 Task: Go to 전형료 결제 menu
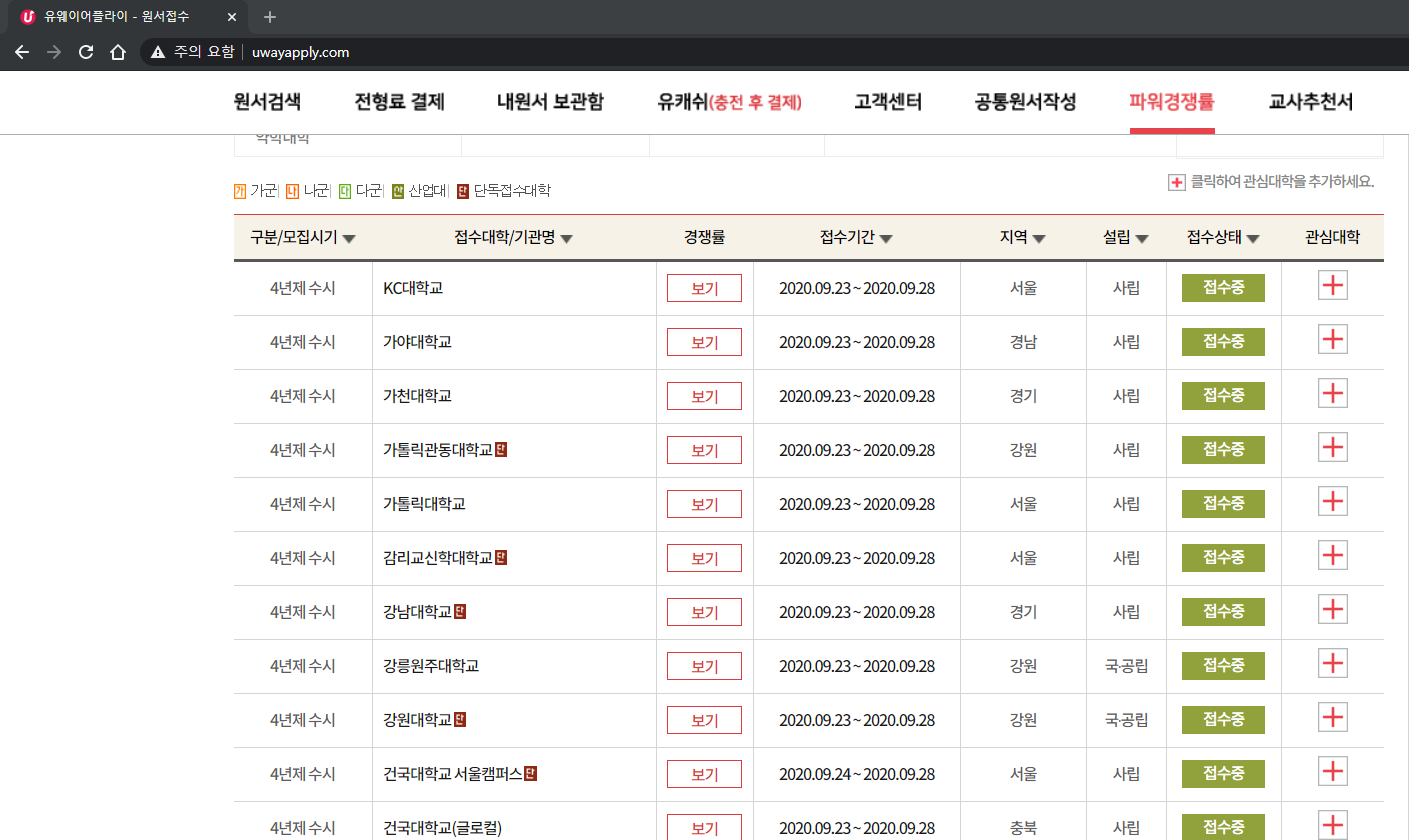pyautogui.click(x=399, y=102)
